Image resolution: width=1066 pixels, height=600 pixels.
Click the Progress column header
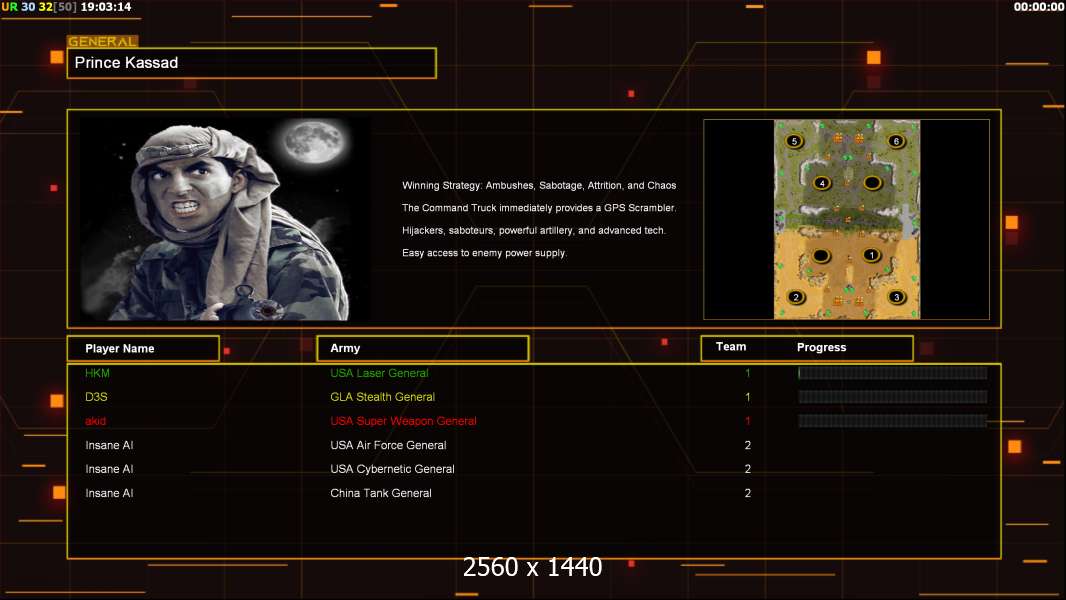pos(821,347)
